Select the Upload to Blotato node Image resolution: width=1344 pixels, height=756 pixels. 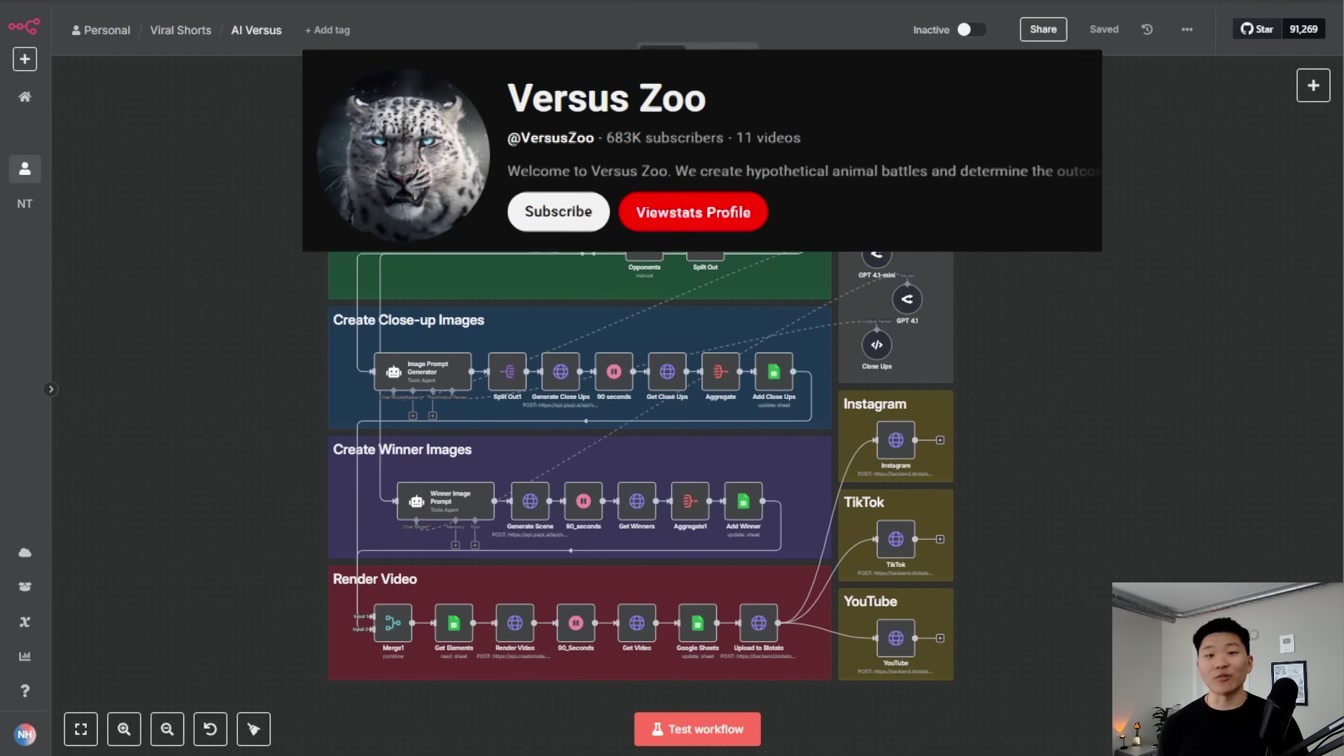coord(758,623)
